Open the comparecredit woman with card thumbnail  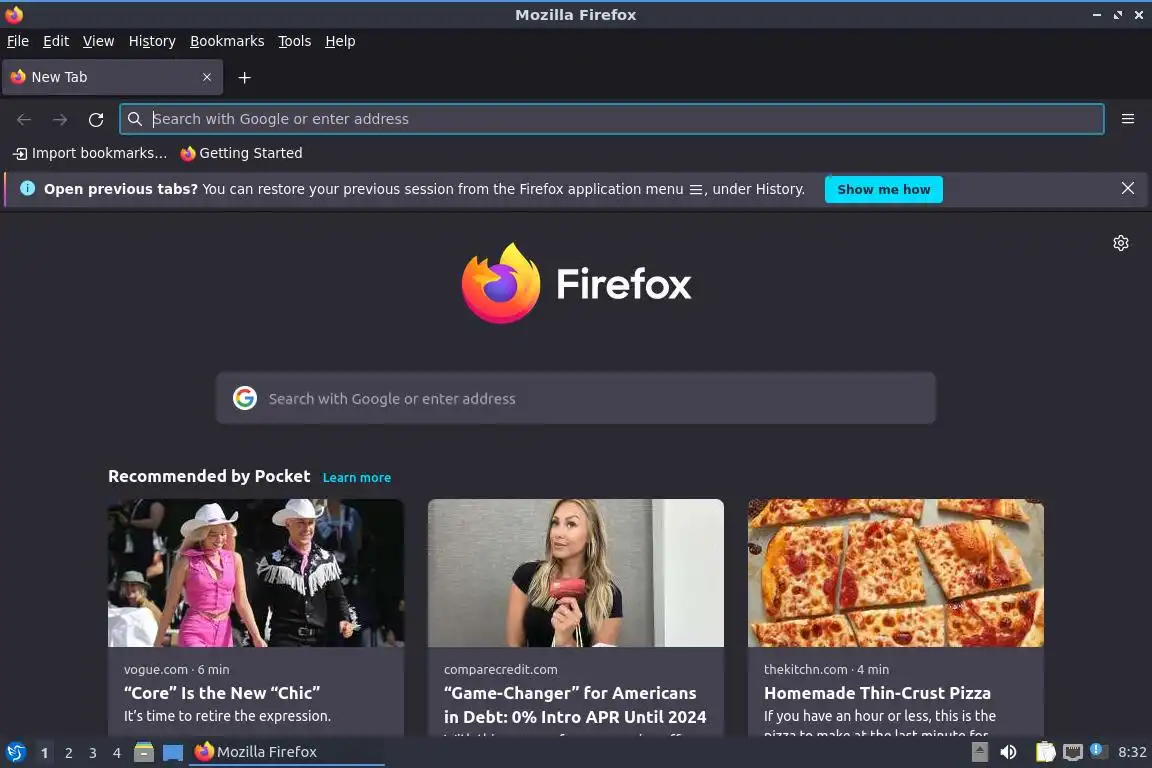[575, 573]
